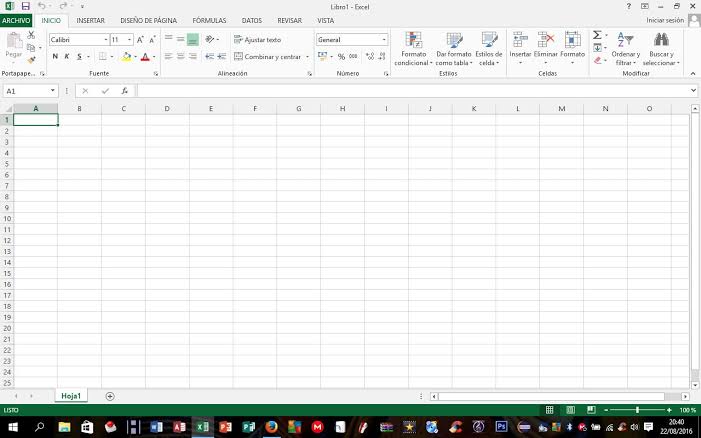701x438 pixels.
Task: Click the zoom slider in status bar
Action: click(637, 410)
